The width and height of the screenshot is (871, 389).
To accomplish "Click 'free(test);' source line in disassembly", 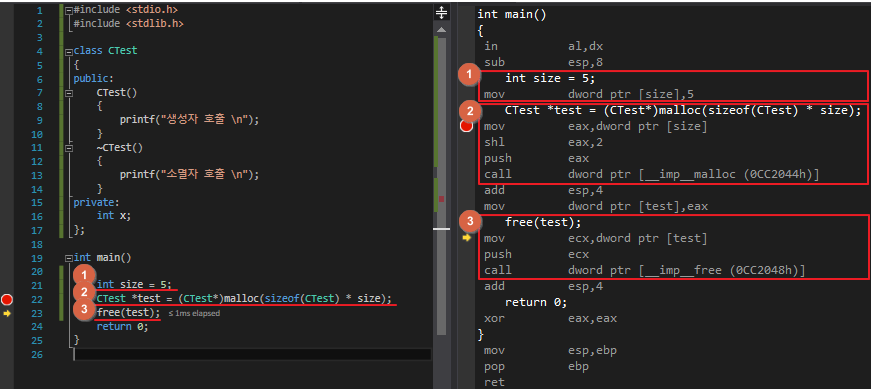I will pyautogui.click(x=543, y=222).
